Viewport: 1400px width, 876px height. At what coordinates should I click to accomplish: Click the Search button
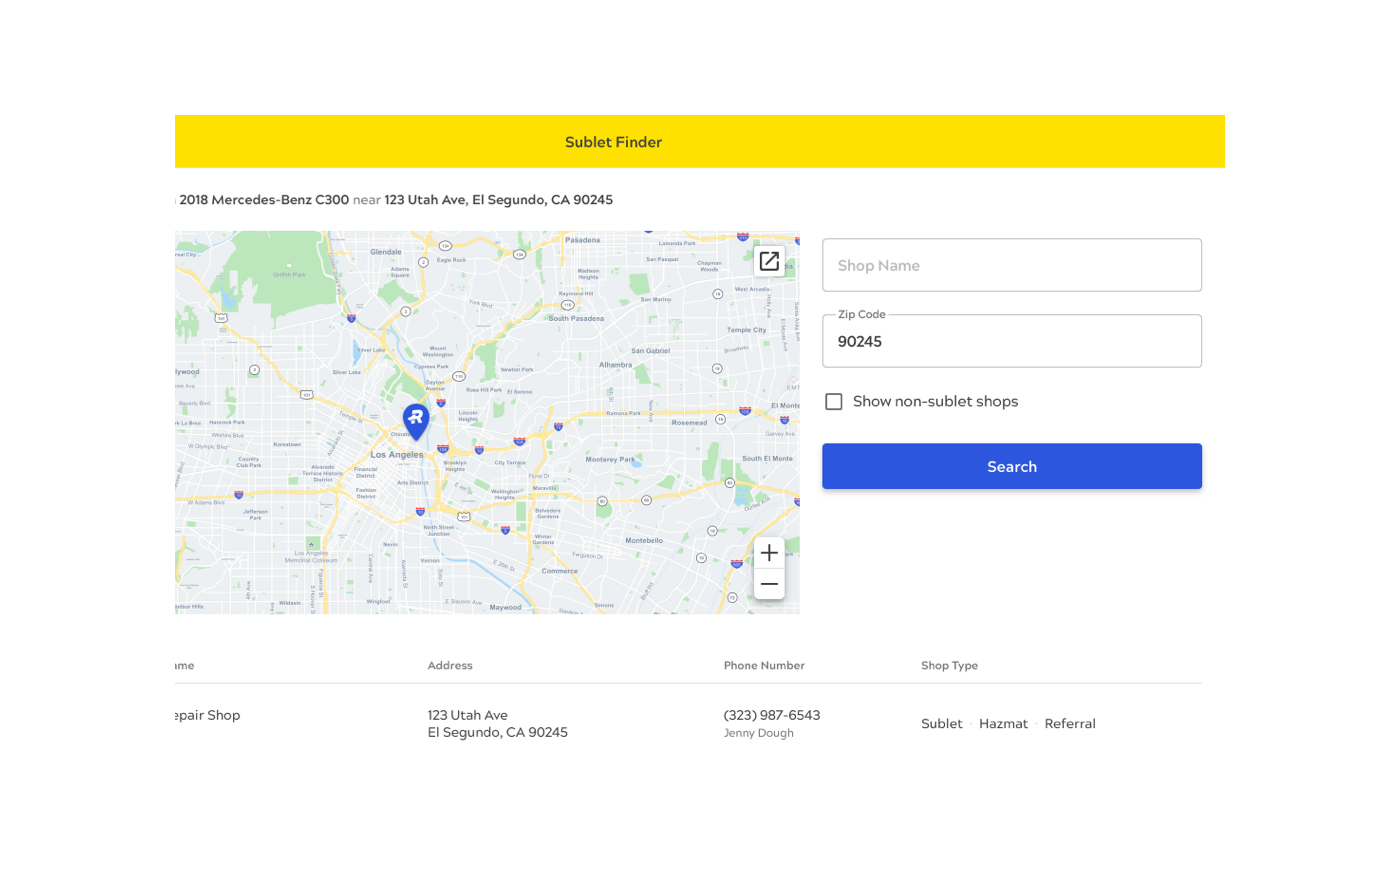click(1011, 466)
